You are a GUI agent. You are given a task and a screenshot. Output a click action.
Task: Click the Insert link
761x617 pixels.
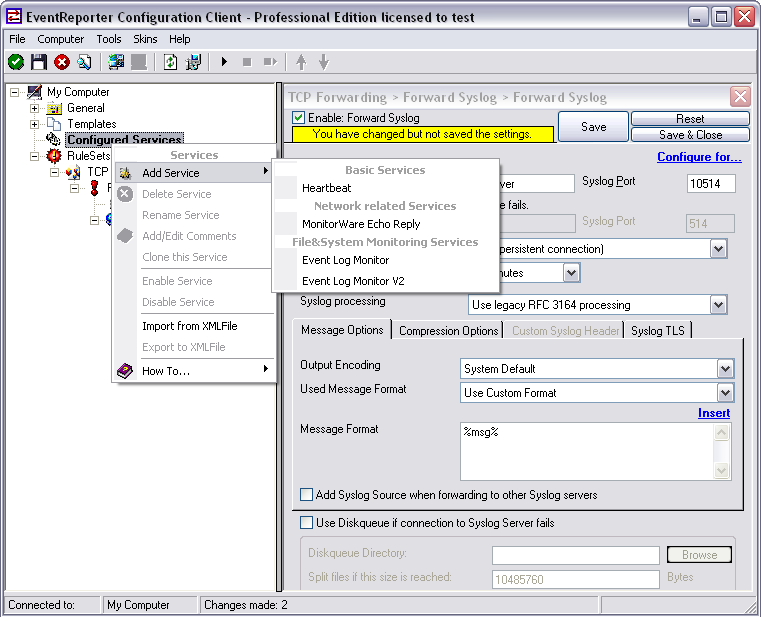[713, 413]
